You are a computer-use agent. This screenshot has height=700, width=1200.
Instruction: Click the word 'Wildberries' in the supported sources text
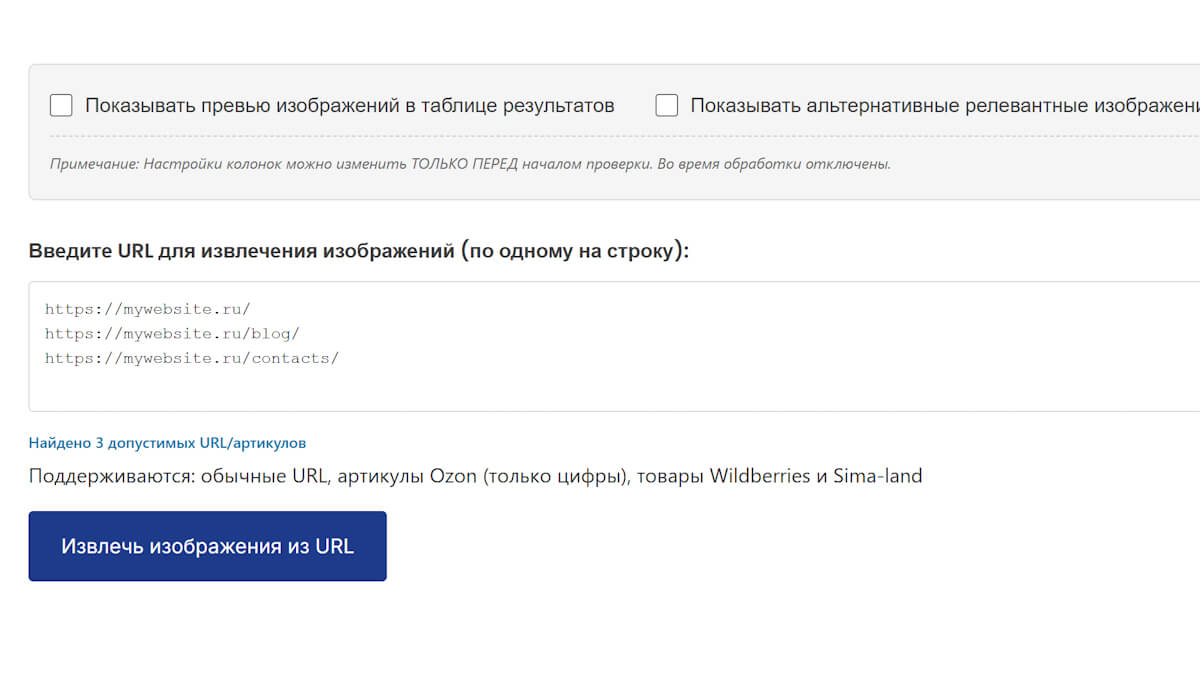coord(759,476)
